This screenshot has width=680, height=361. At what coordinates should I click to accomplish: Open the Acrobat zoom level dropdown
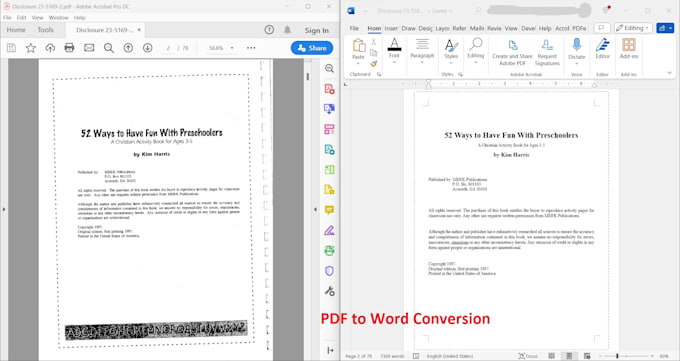coord(232,48)
